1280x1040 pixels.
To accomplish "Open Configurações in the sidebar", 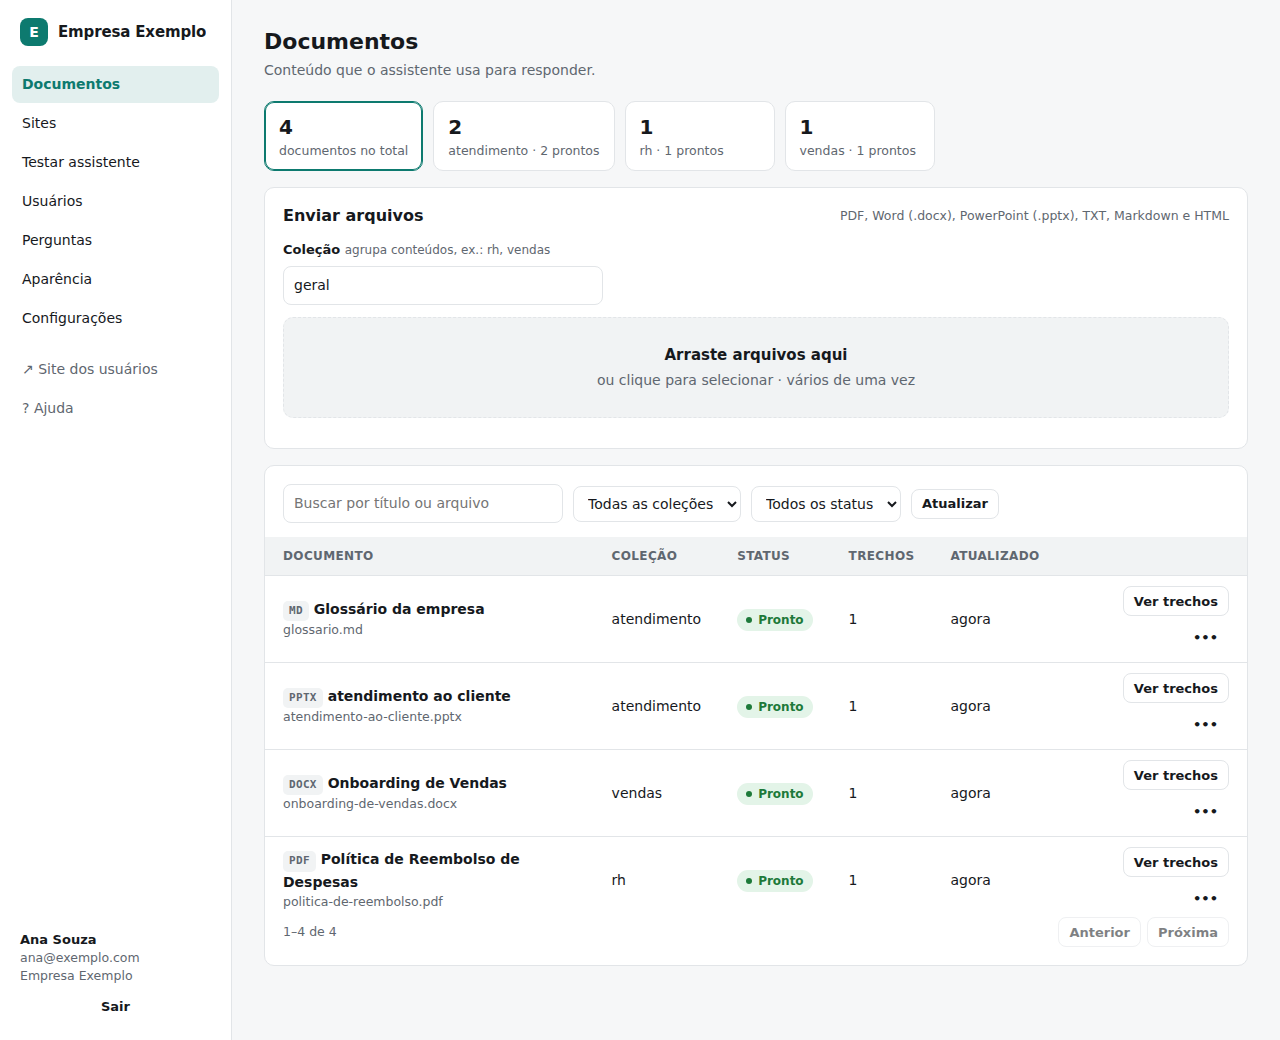I will pyautogui.click(x=115, y=318).
